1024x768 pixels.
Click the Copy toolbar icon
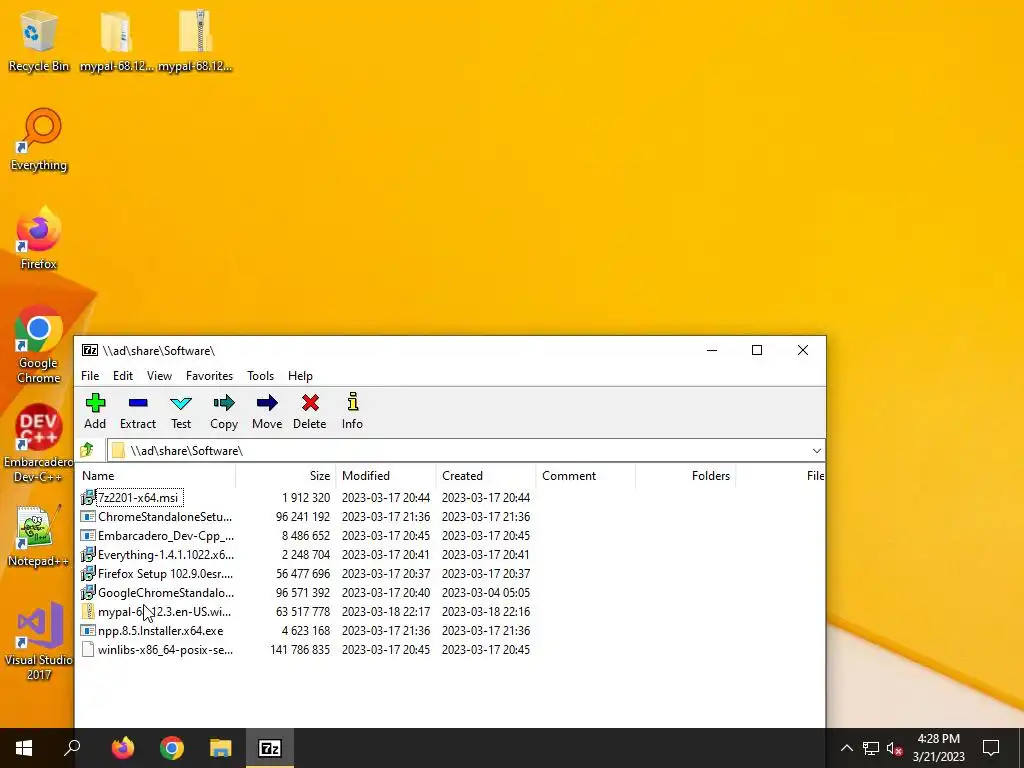[224, 411]
